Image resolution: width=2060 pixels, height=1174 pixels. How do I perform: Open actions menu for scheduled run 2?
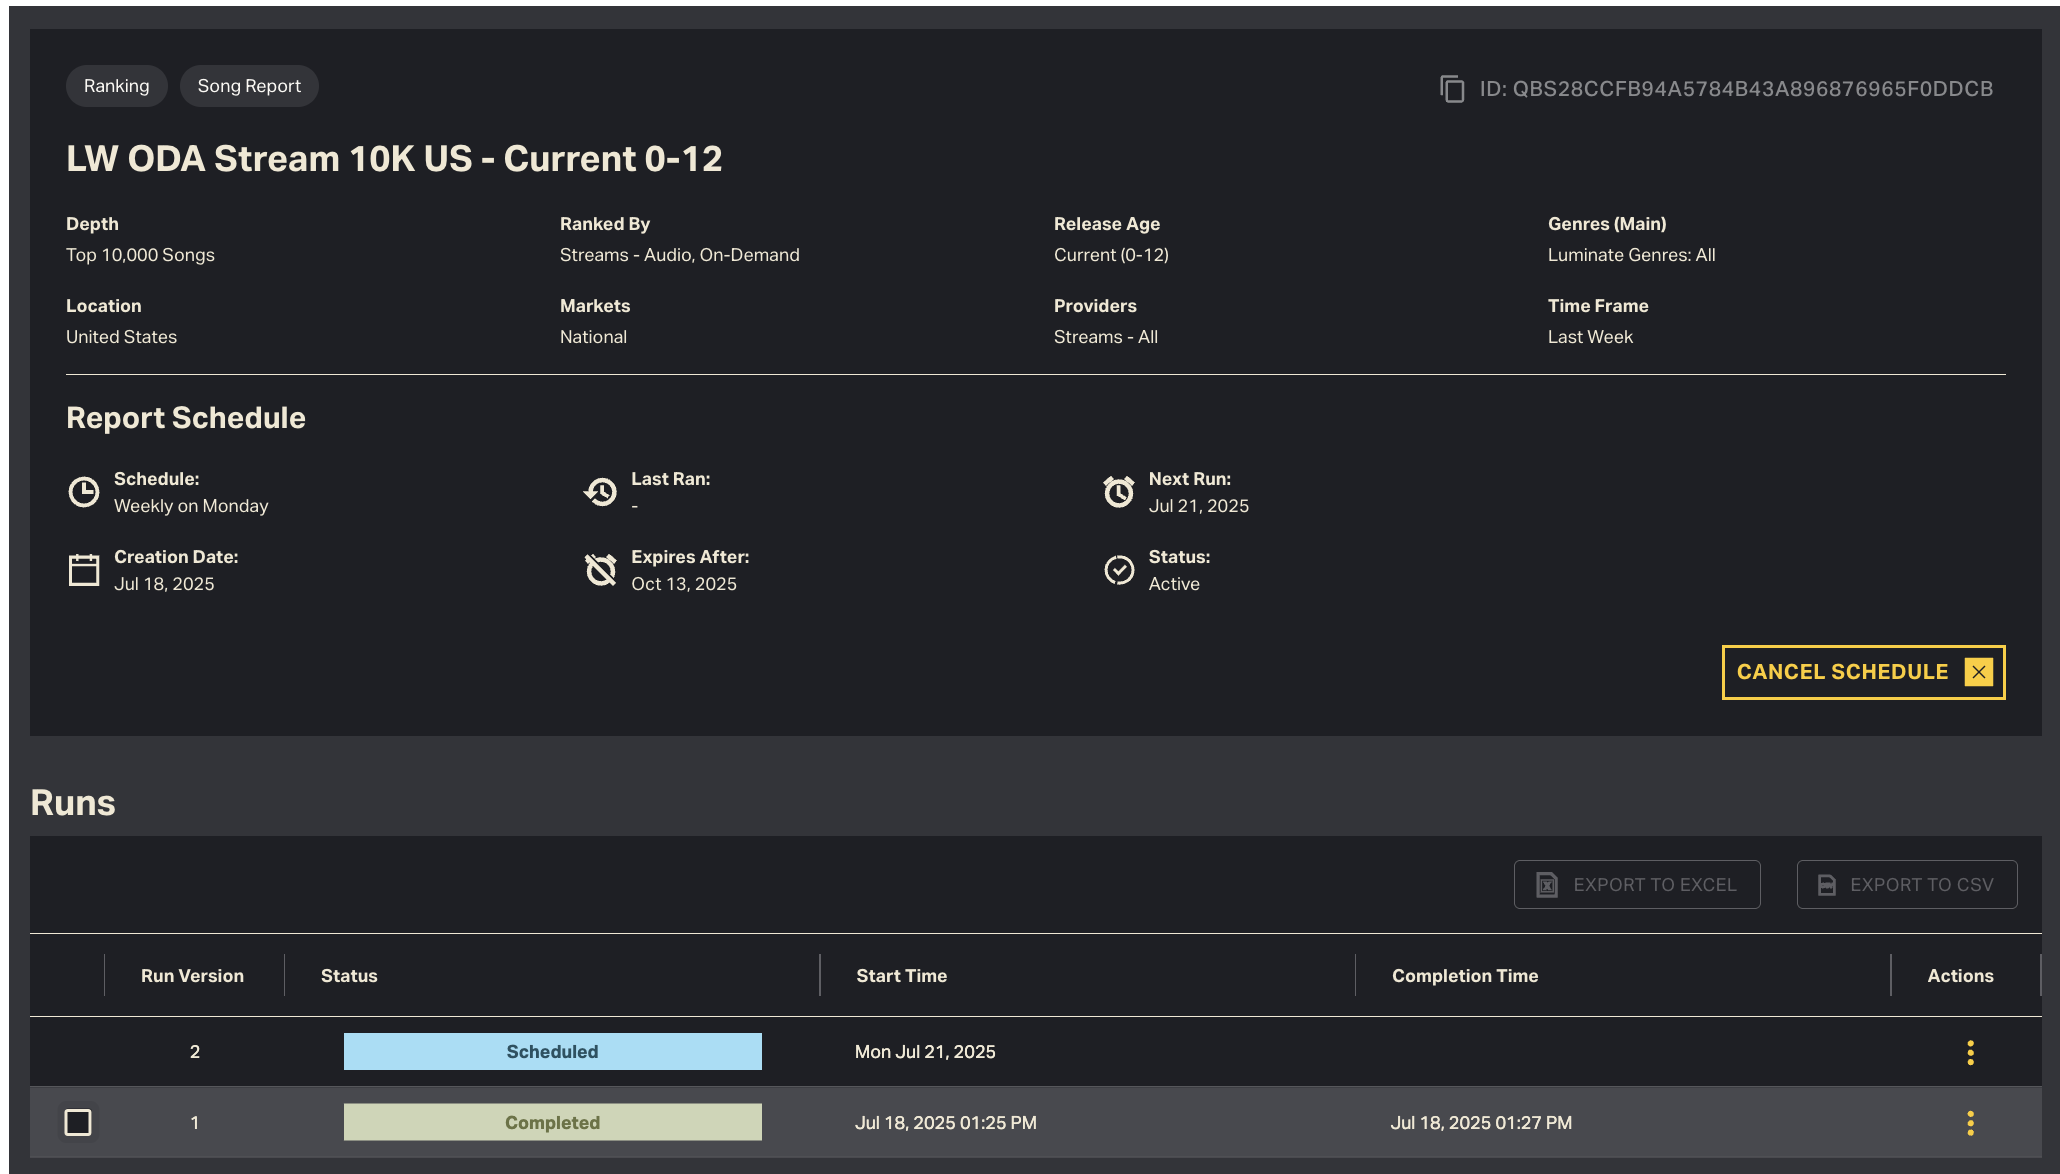[x=1970, y=1052]
